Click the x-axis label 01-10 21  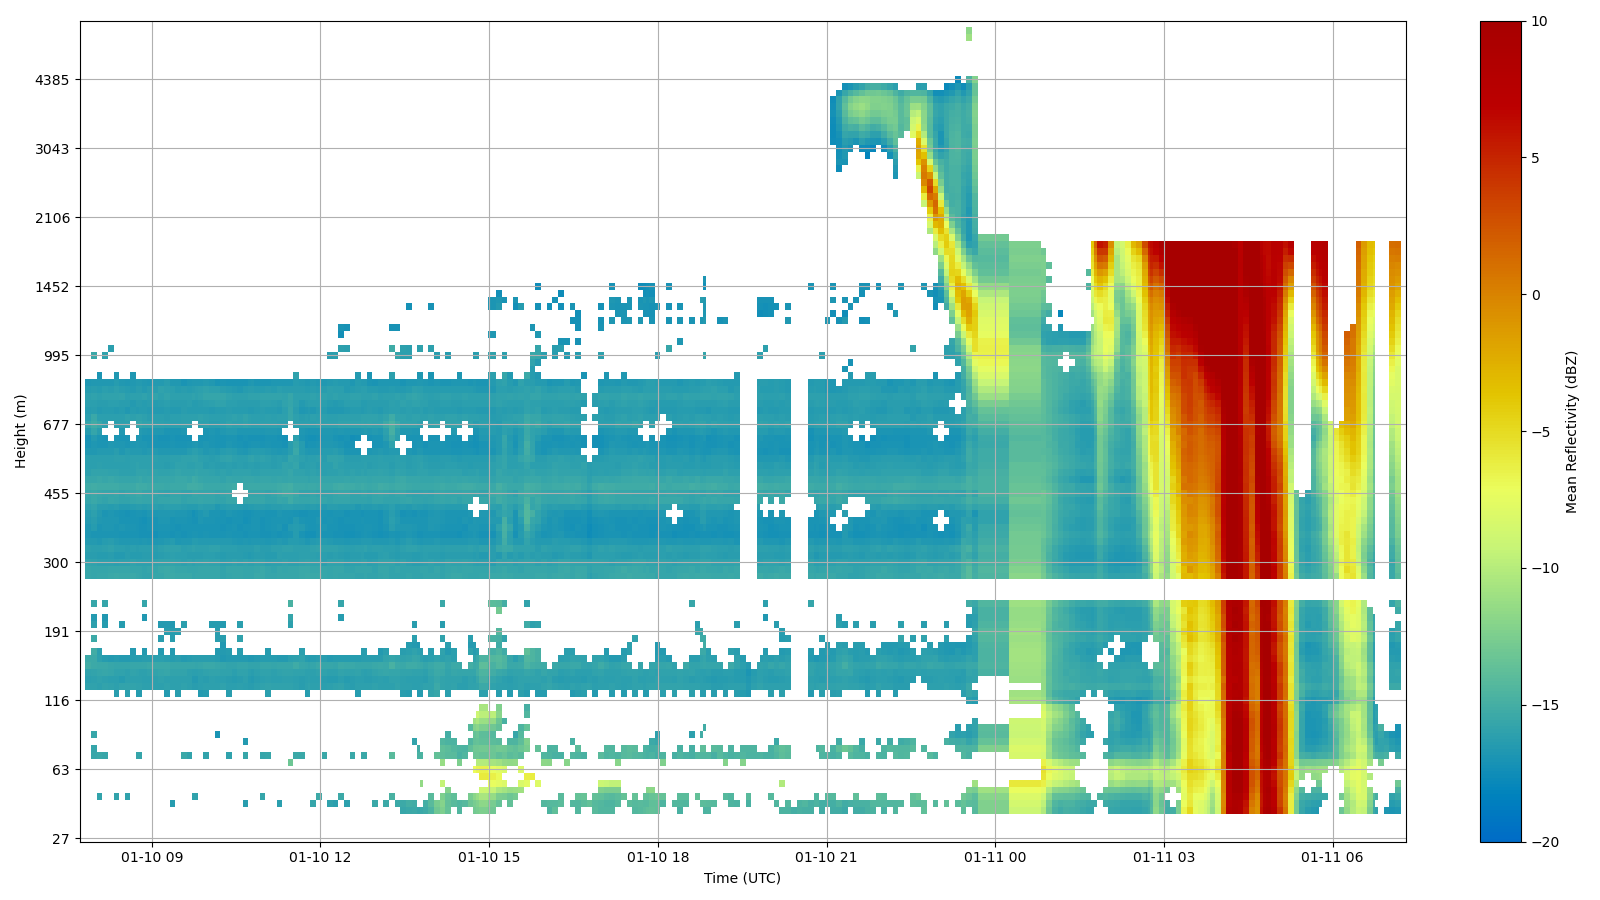(x=827, y=857)
